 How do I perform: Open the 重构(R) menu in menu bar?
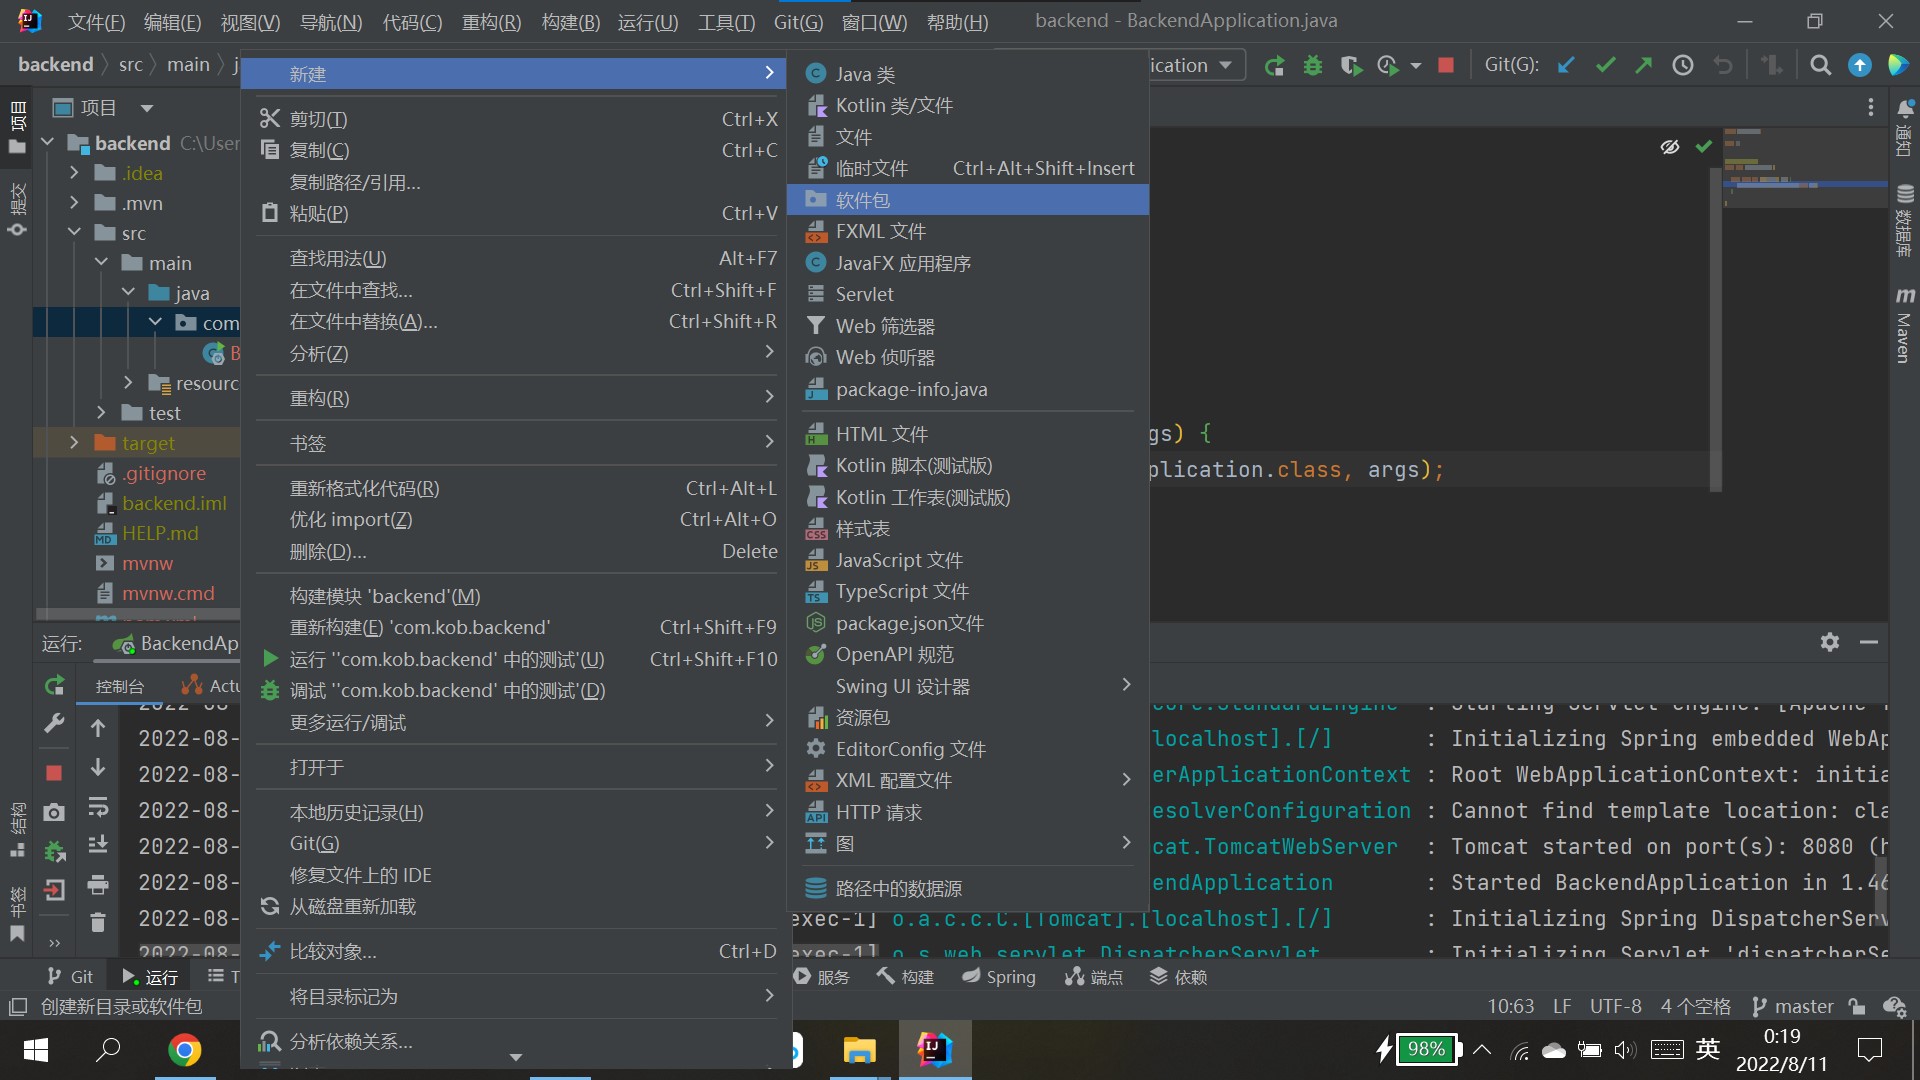[x=491, y=22]
